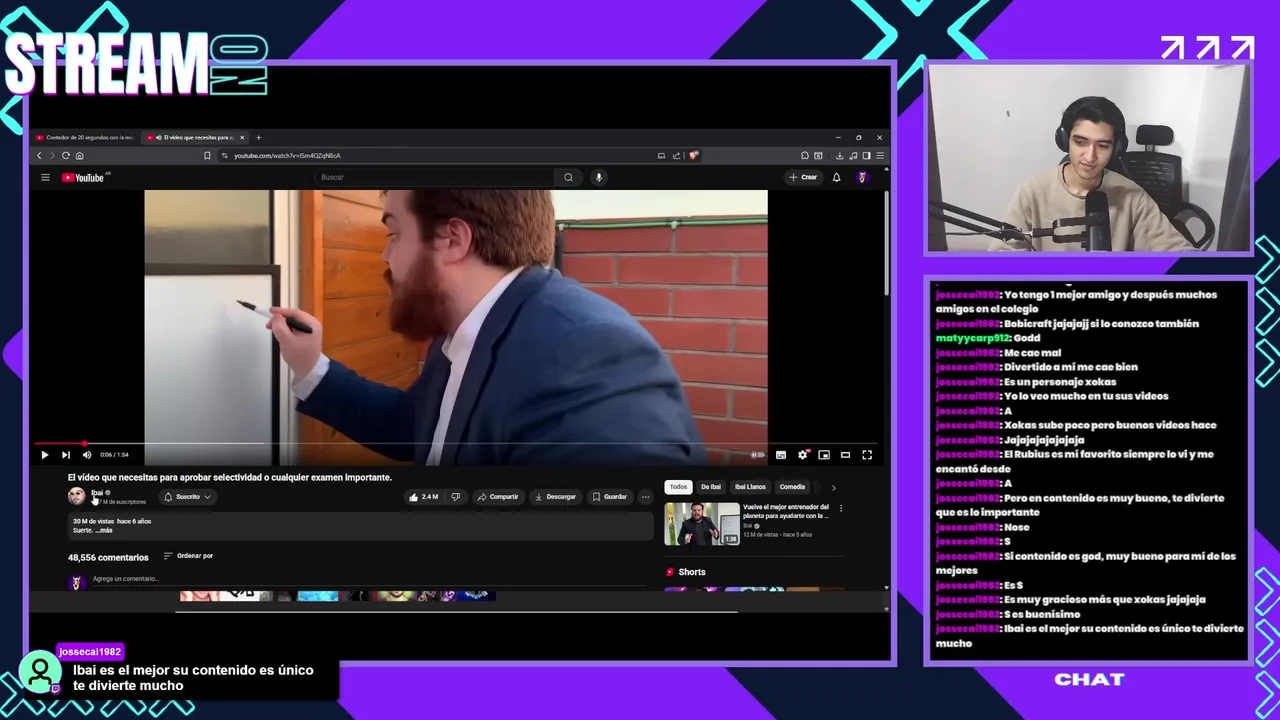This screenshot has width=1280, height=720.
Task: Select the 'De Ibai' filter chip
Action: click(x=711, y=487)
